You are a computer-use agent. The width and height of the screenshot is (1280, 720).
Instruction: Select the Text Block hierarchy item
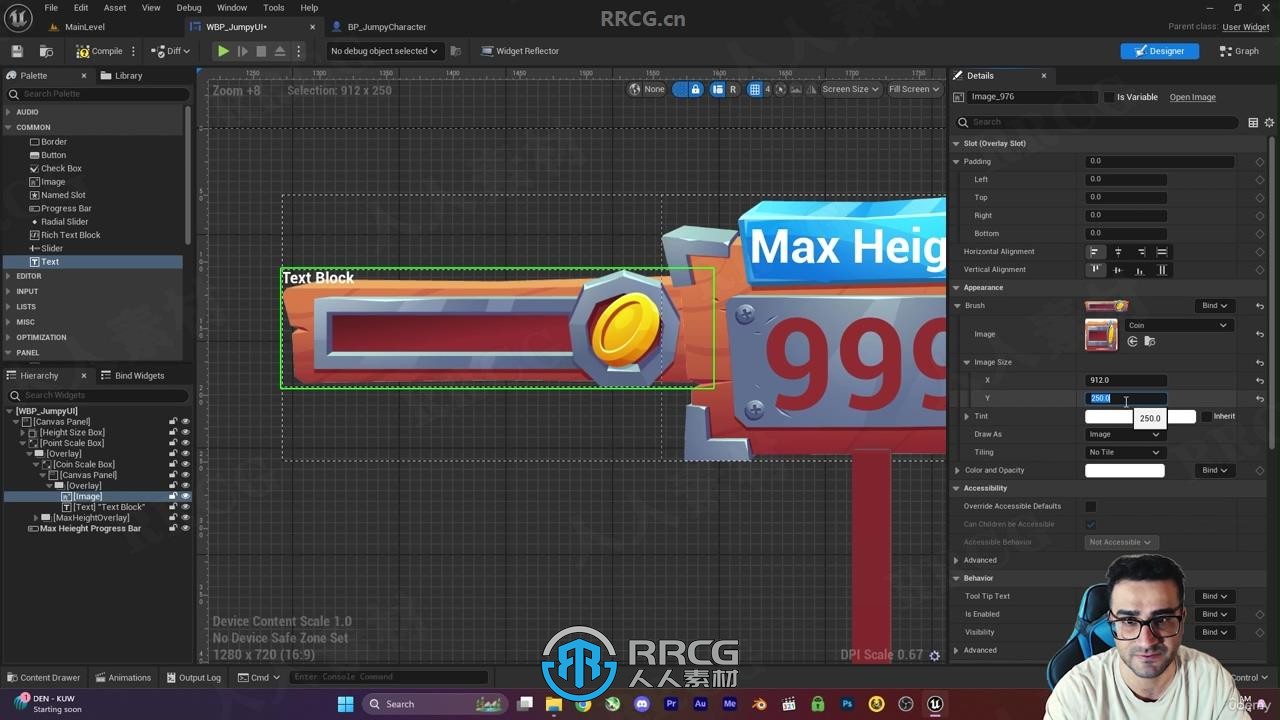coord(109,507)
